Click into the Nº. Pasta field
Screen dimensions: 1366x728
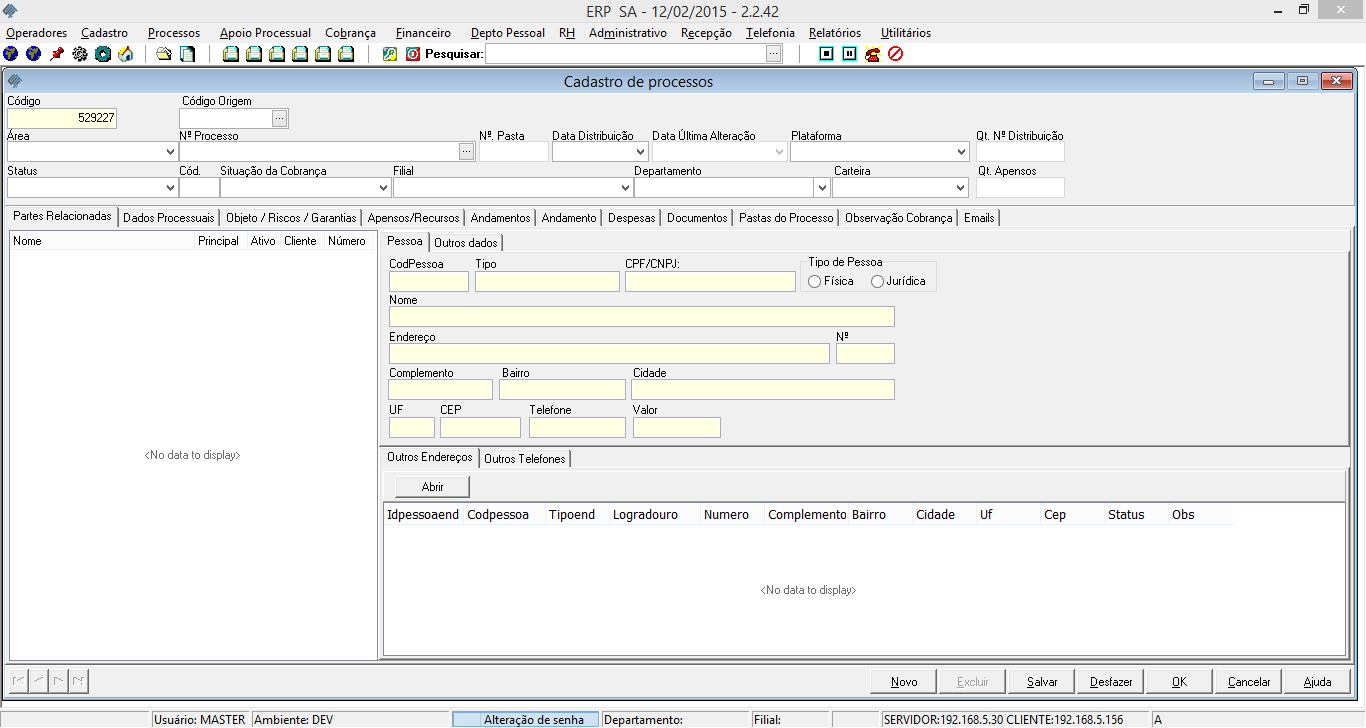[x=514, y=152]
